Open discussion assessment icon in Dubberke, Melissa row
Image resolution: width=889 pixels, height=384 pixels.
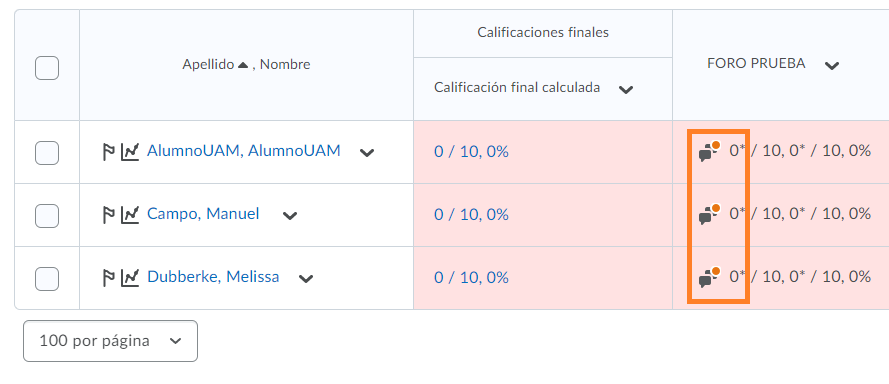point(709,277)
